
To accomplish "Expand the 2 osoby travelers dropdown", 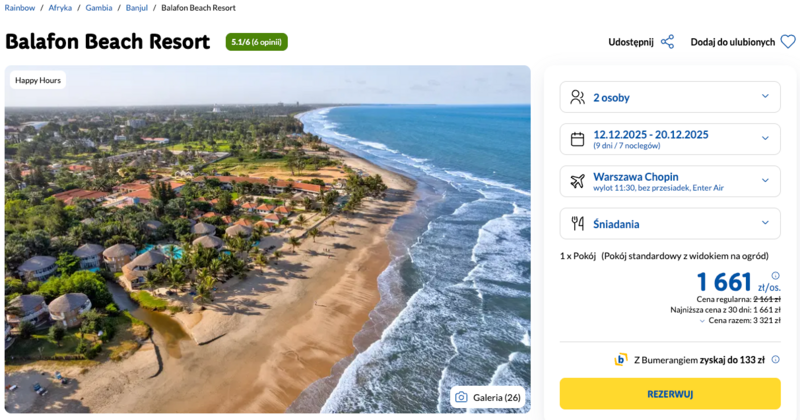I will click(x=765, y=97).
